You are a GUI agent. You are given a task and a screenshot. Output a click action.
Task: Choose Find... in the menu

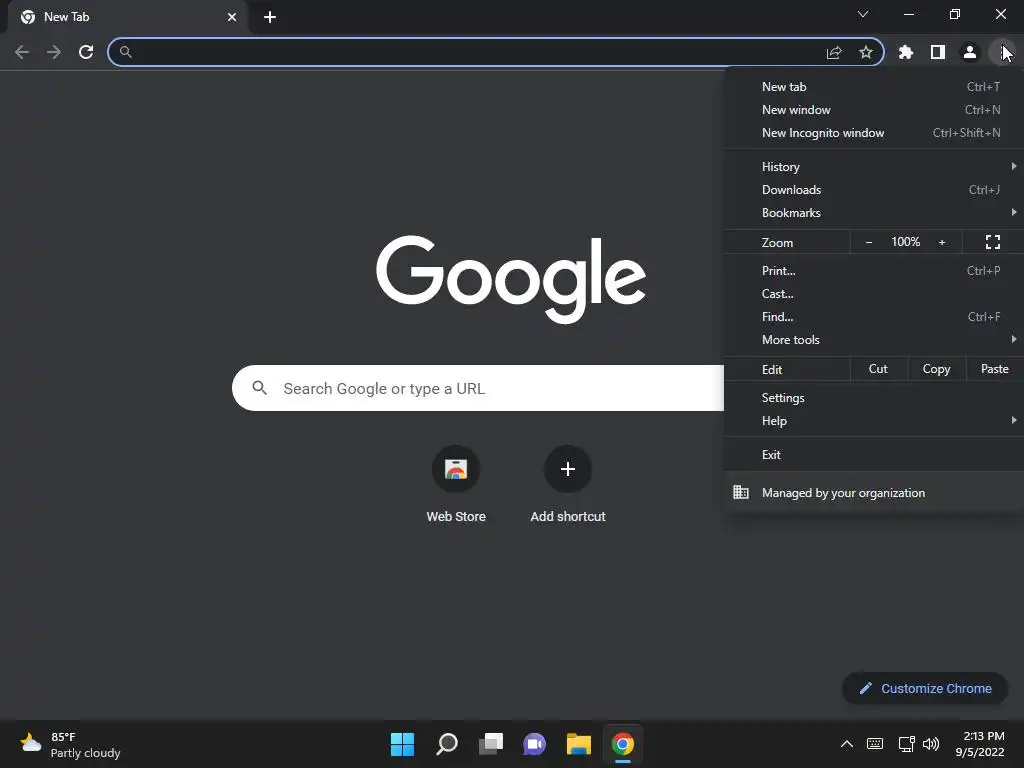pyautogui.click(x=874, y=317)
